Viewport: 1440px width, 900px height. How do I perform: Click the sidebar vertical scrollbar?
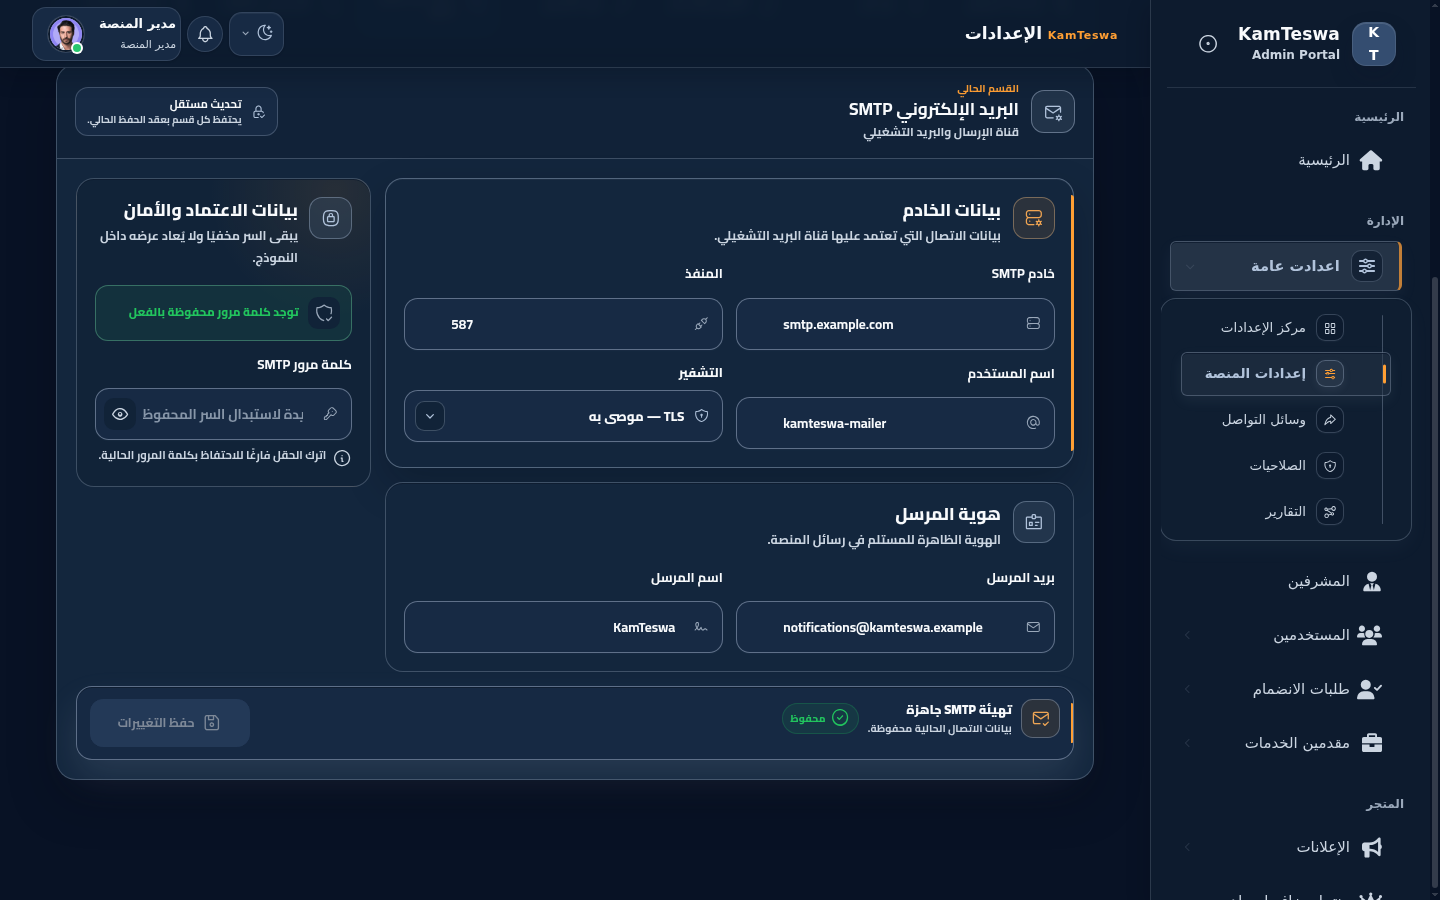coord(1435,582)
